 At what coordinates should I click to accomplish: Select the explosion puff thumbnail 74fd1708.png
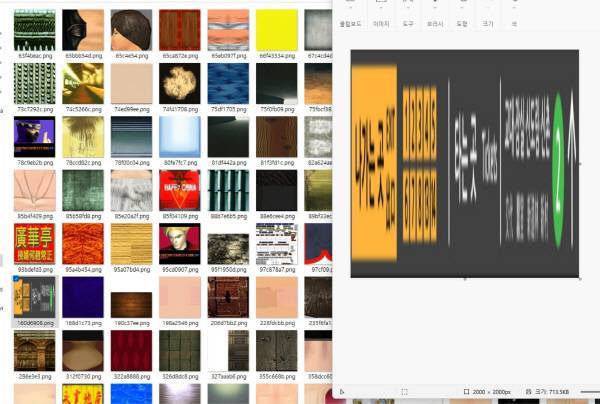point(180,84)
